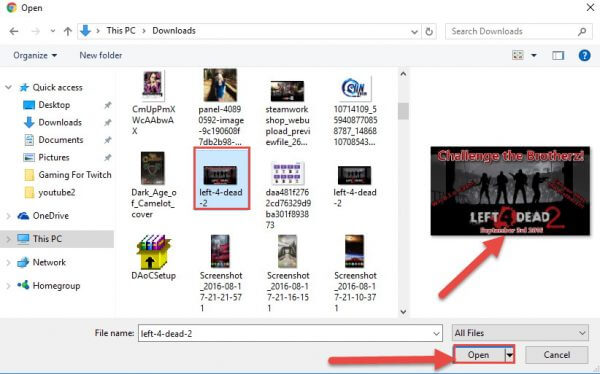Expand the Network tree node
Image resolution: width=600 pixels, height=374 pixels.
(8, 263)
